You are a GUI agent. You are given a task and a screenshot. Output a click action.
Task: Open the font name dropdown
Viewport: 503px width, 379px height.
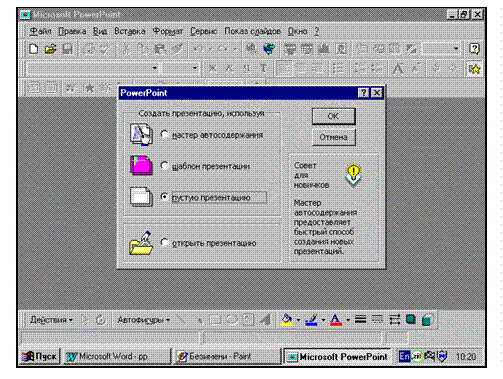[155, 68]
